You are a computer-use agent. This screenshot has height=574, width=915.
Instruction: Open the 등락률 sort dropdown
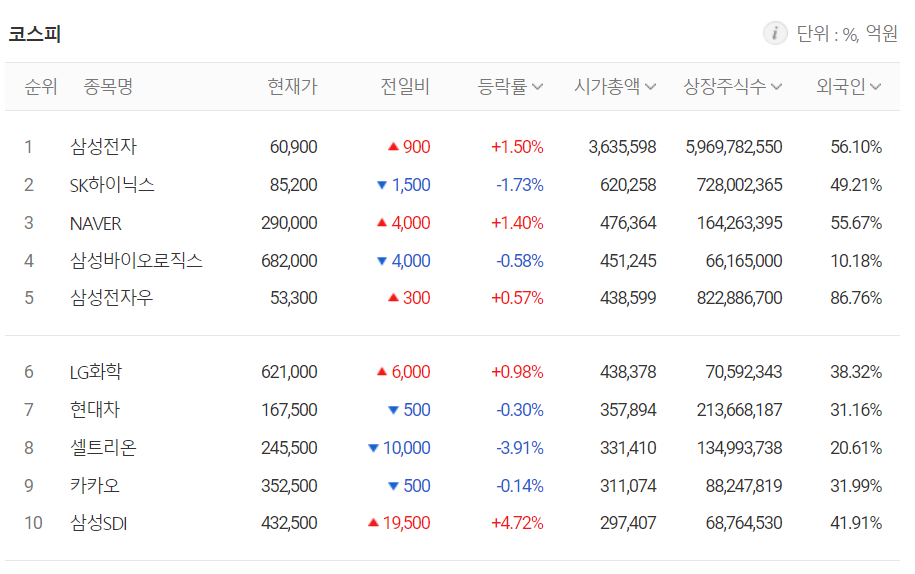[x=510, y=86]
